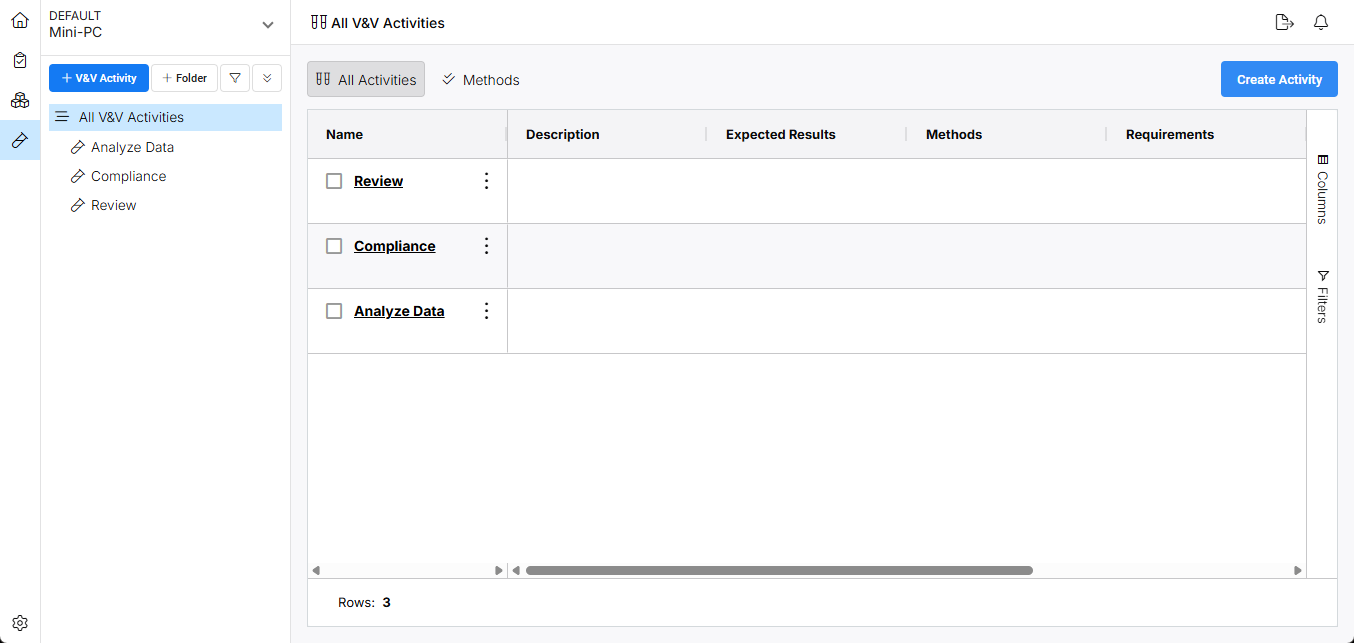Image resolution: width=1354 pixels, height=643 pixels.
Task: Click the Create Activity button
Action: point(1279,79)
